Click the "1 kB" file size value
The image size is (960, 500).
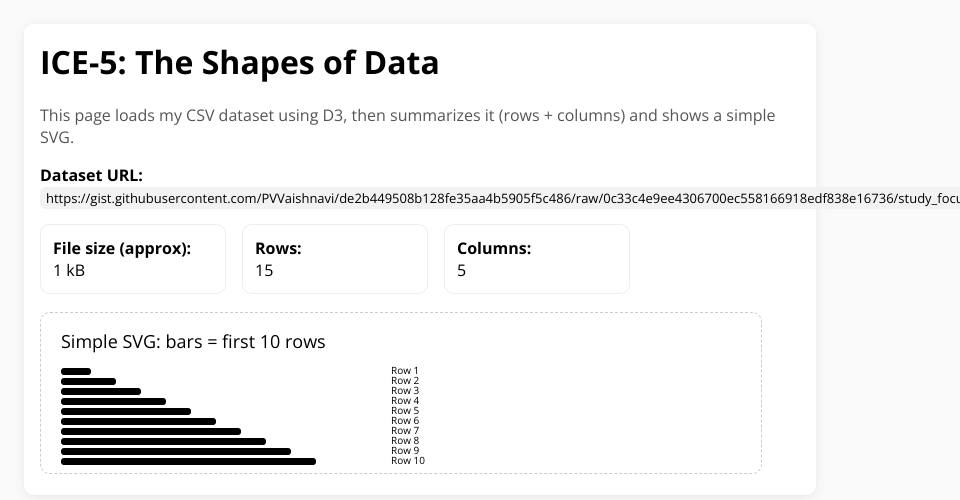69,270
